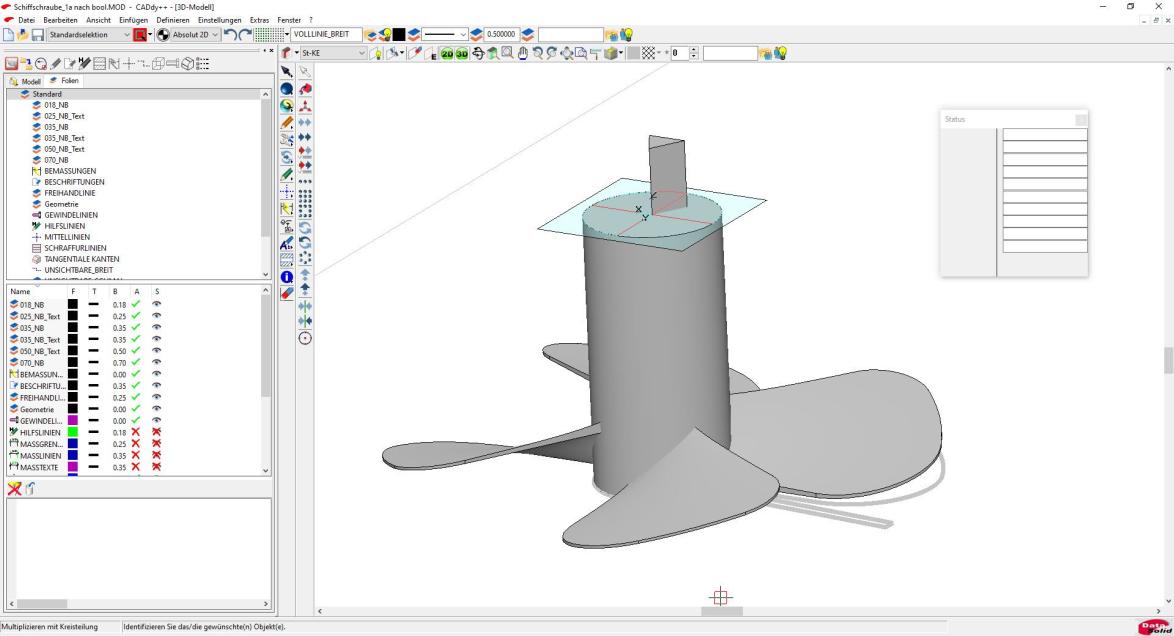Expand the St-KE combo box
The width and height of the screenshot is (1174, 636).
click(361, 53)
